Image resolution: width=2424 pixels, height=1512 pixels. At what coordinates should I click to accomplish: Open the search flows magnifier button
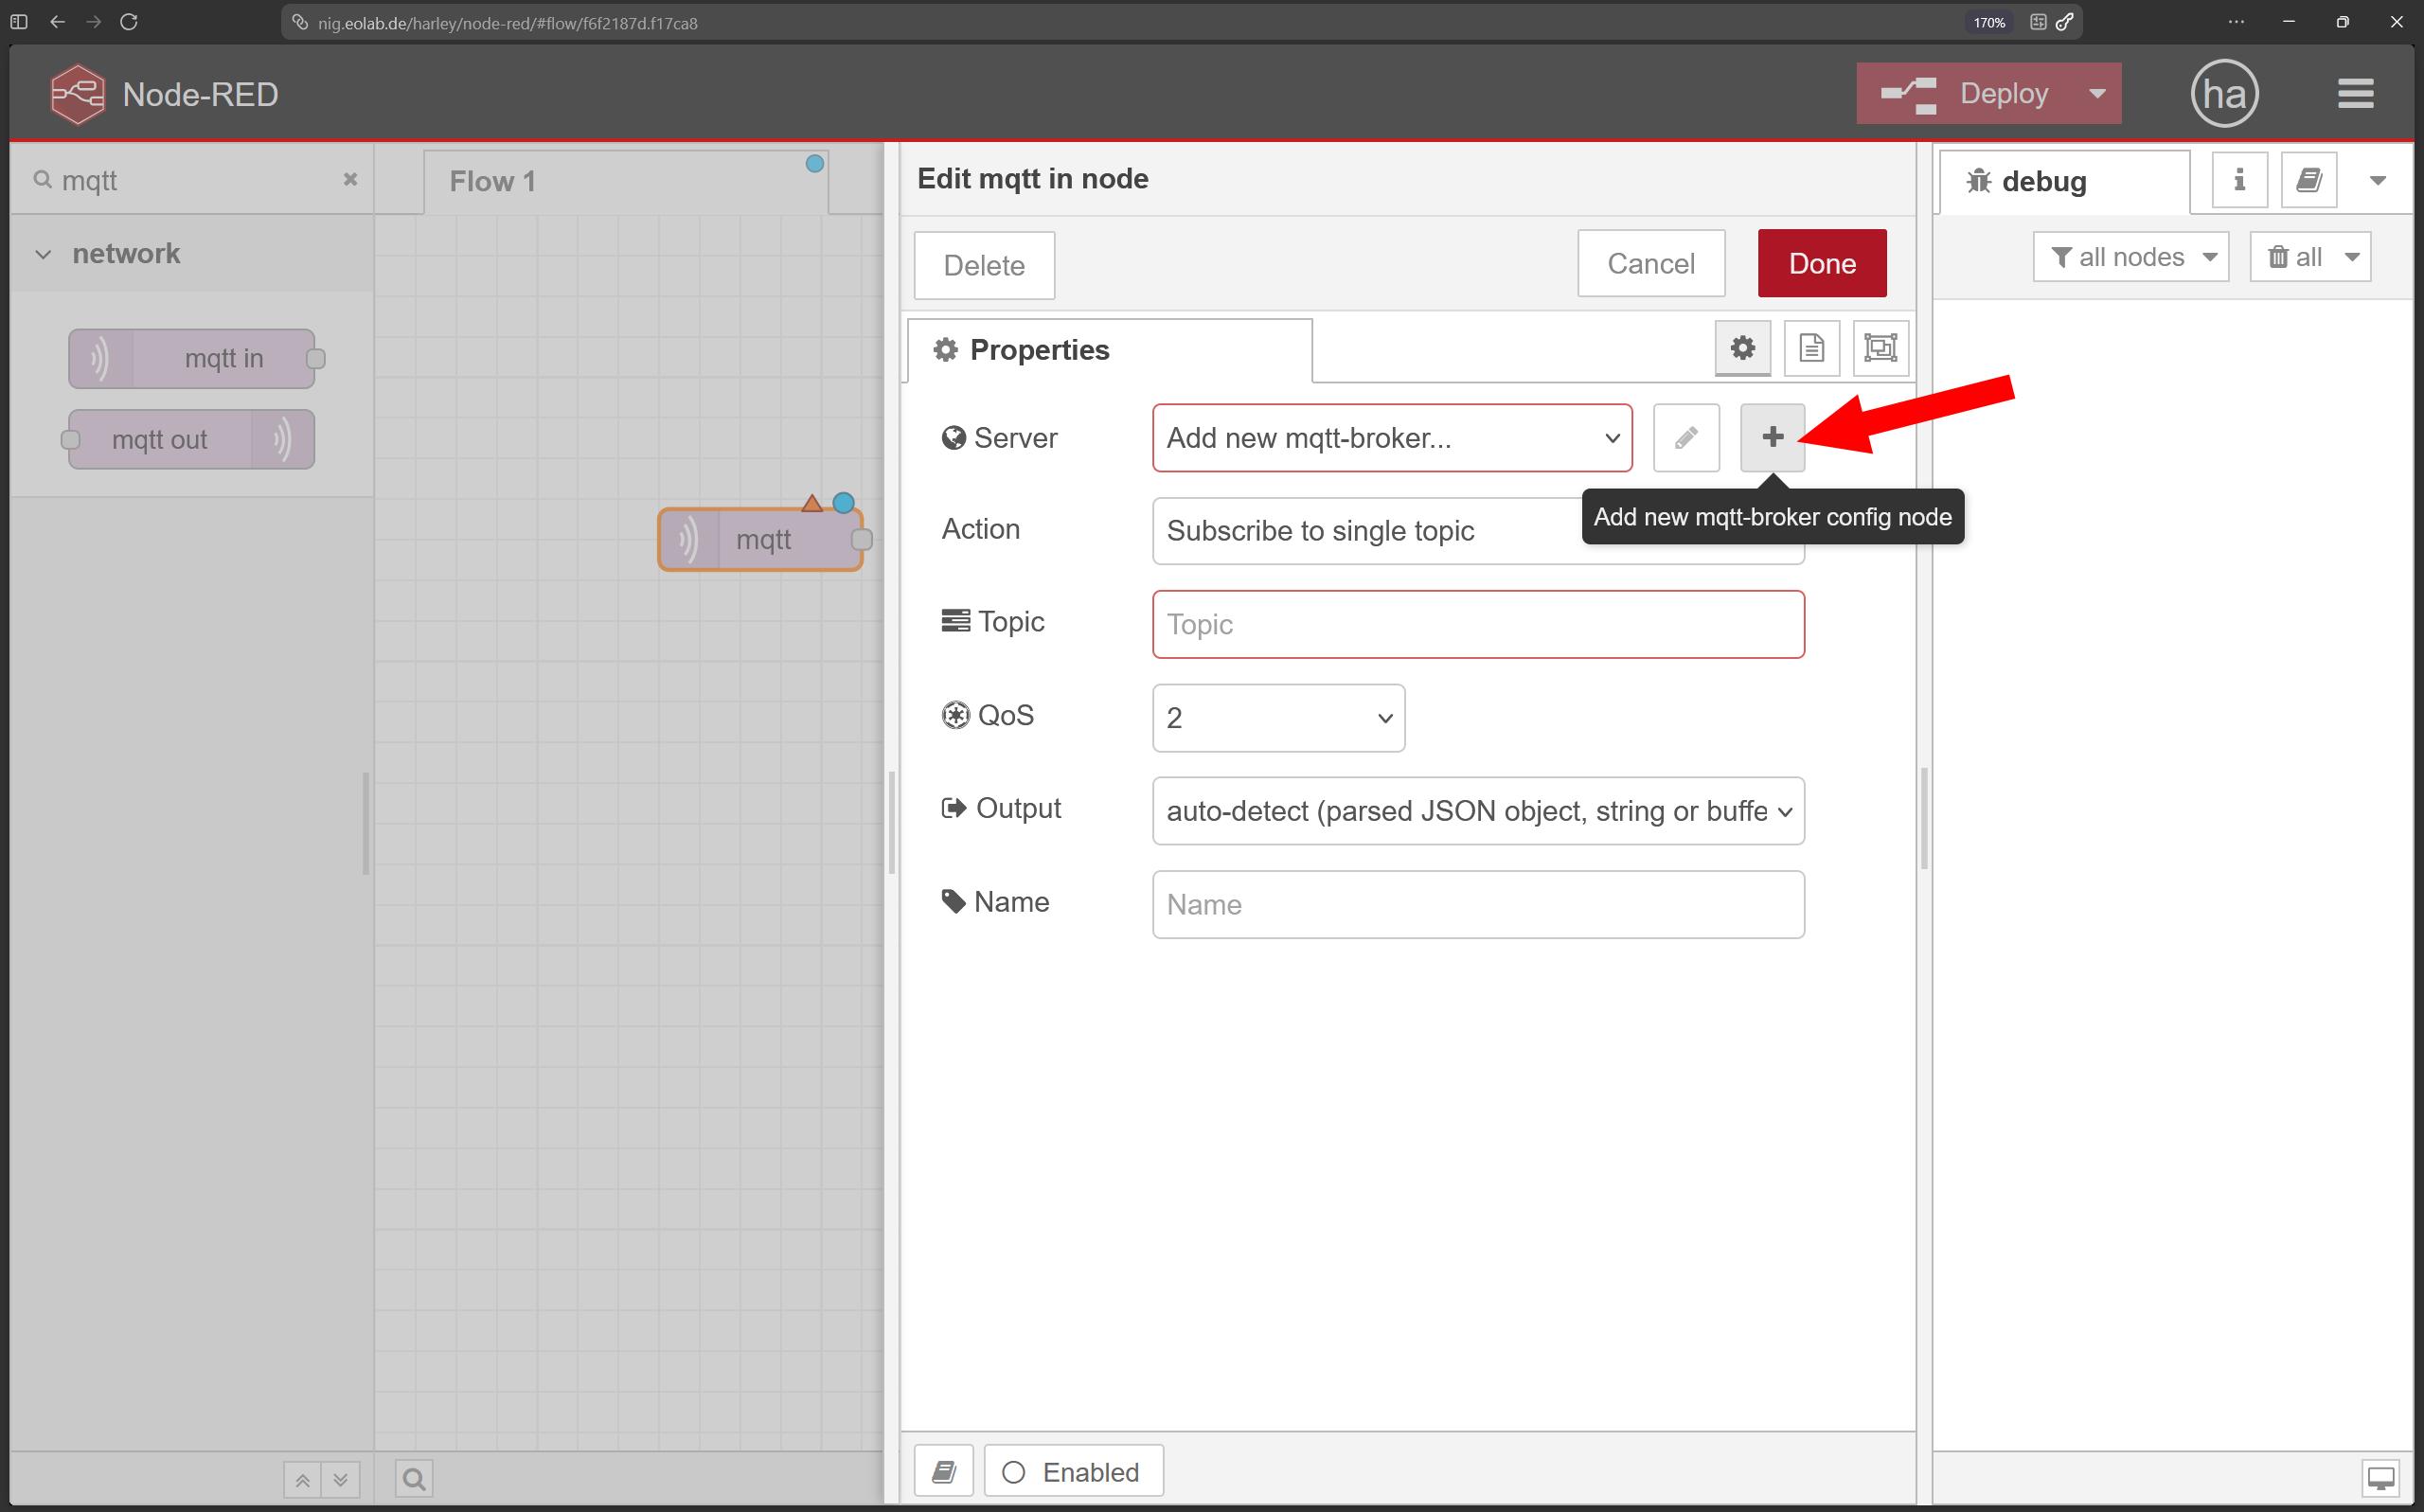(x=414, y=1478)
